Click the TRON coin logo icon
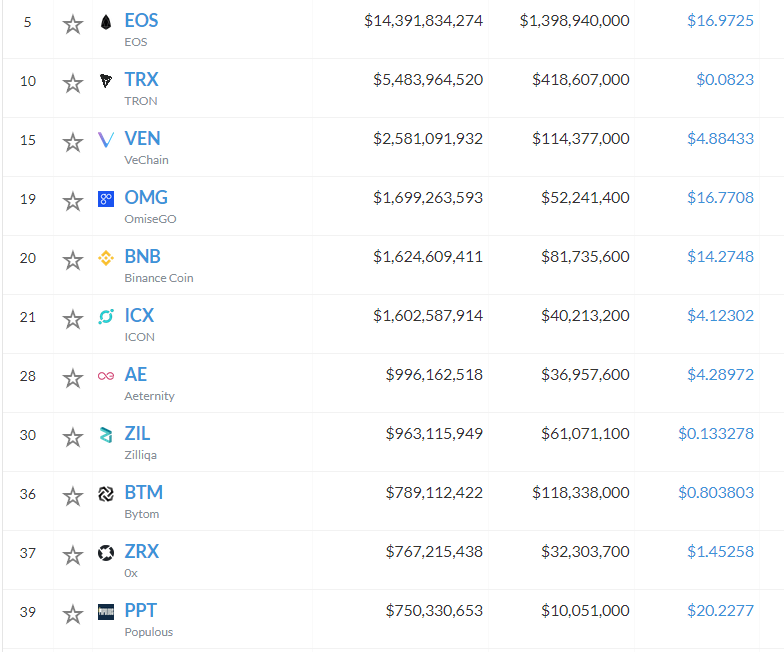The height and width of the screenshot is (652, 784). (x=106, y=80)
